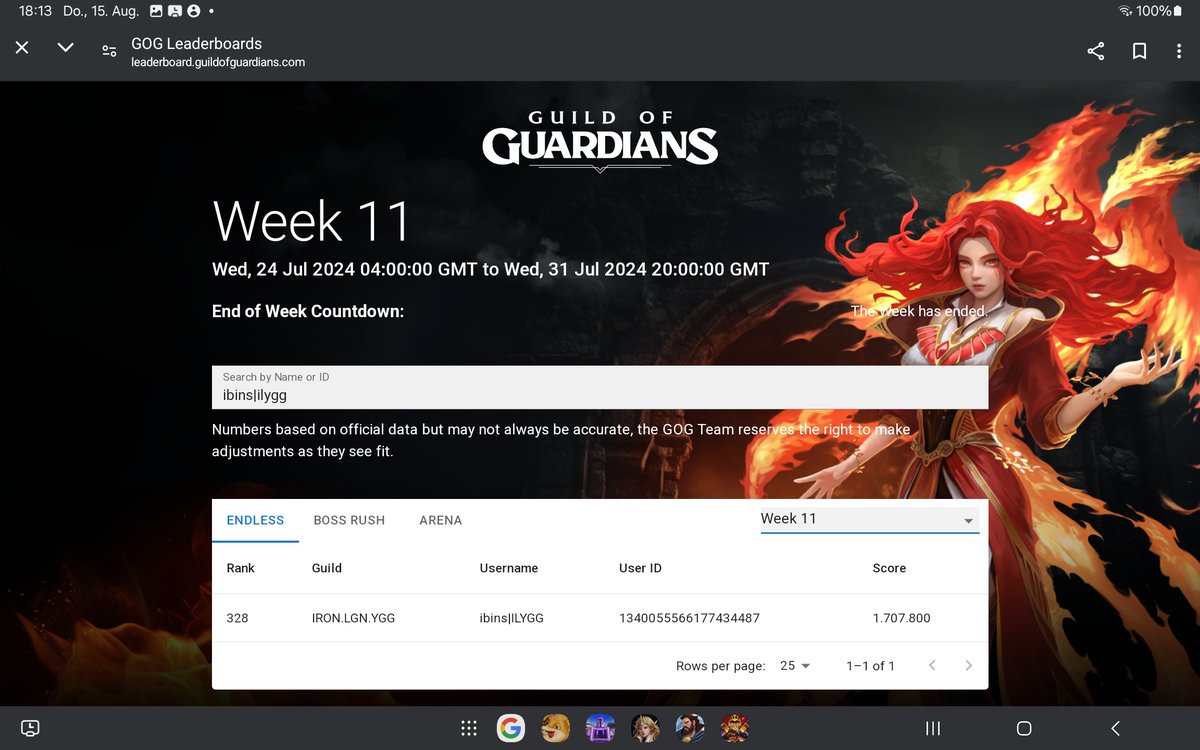Tap the share icon in the browser bar
The height and width of the screenshot is (750, 1200).
click(x=1096, y=51)
